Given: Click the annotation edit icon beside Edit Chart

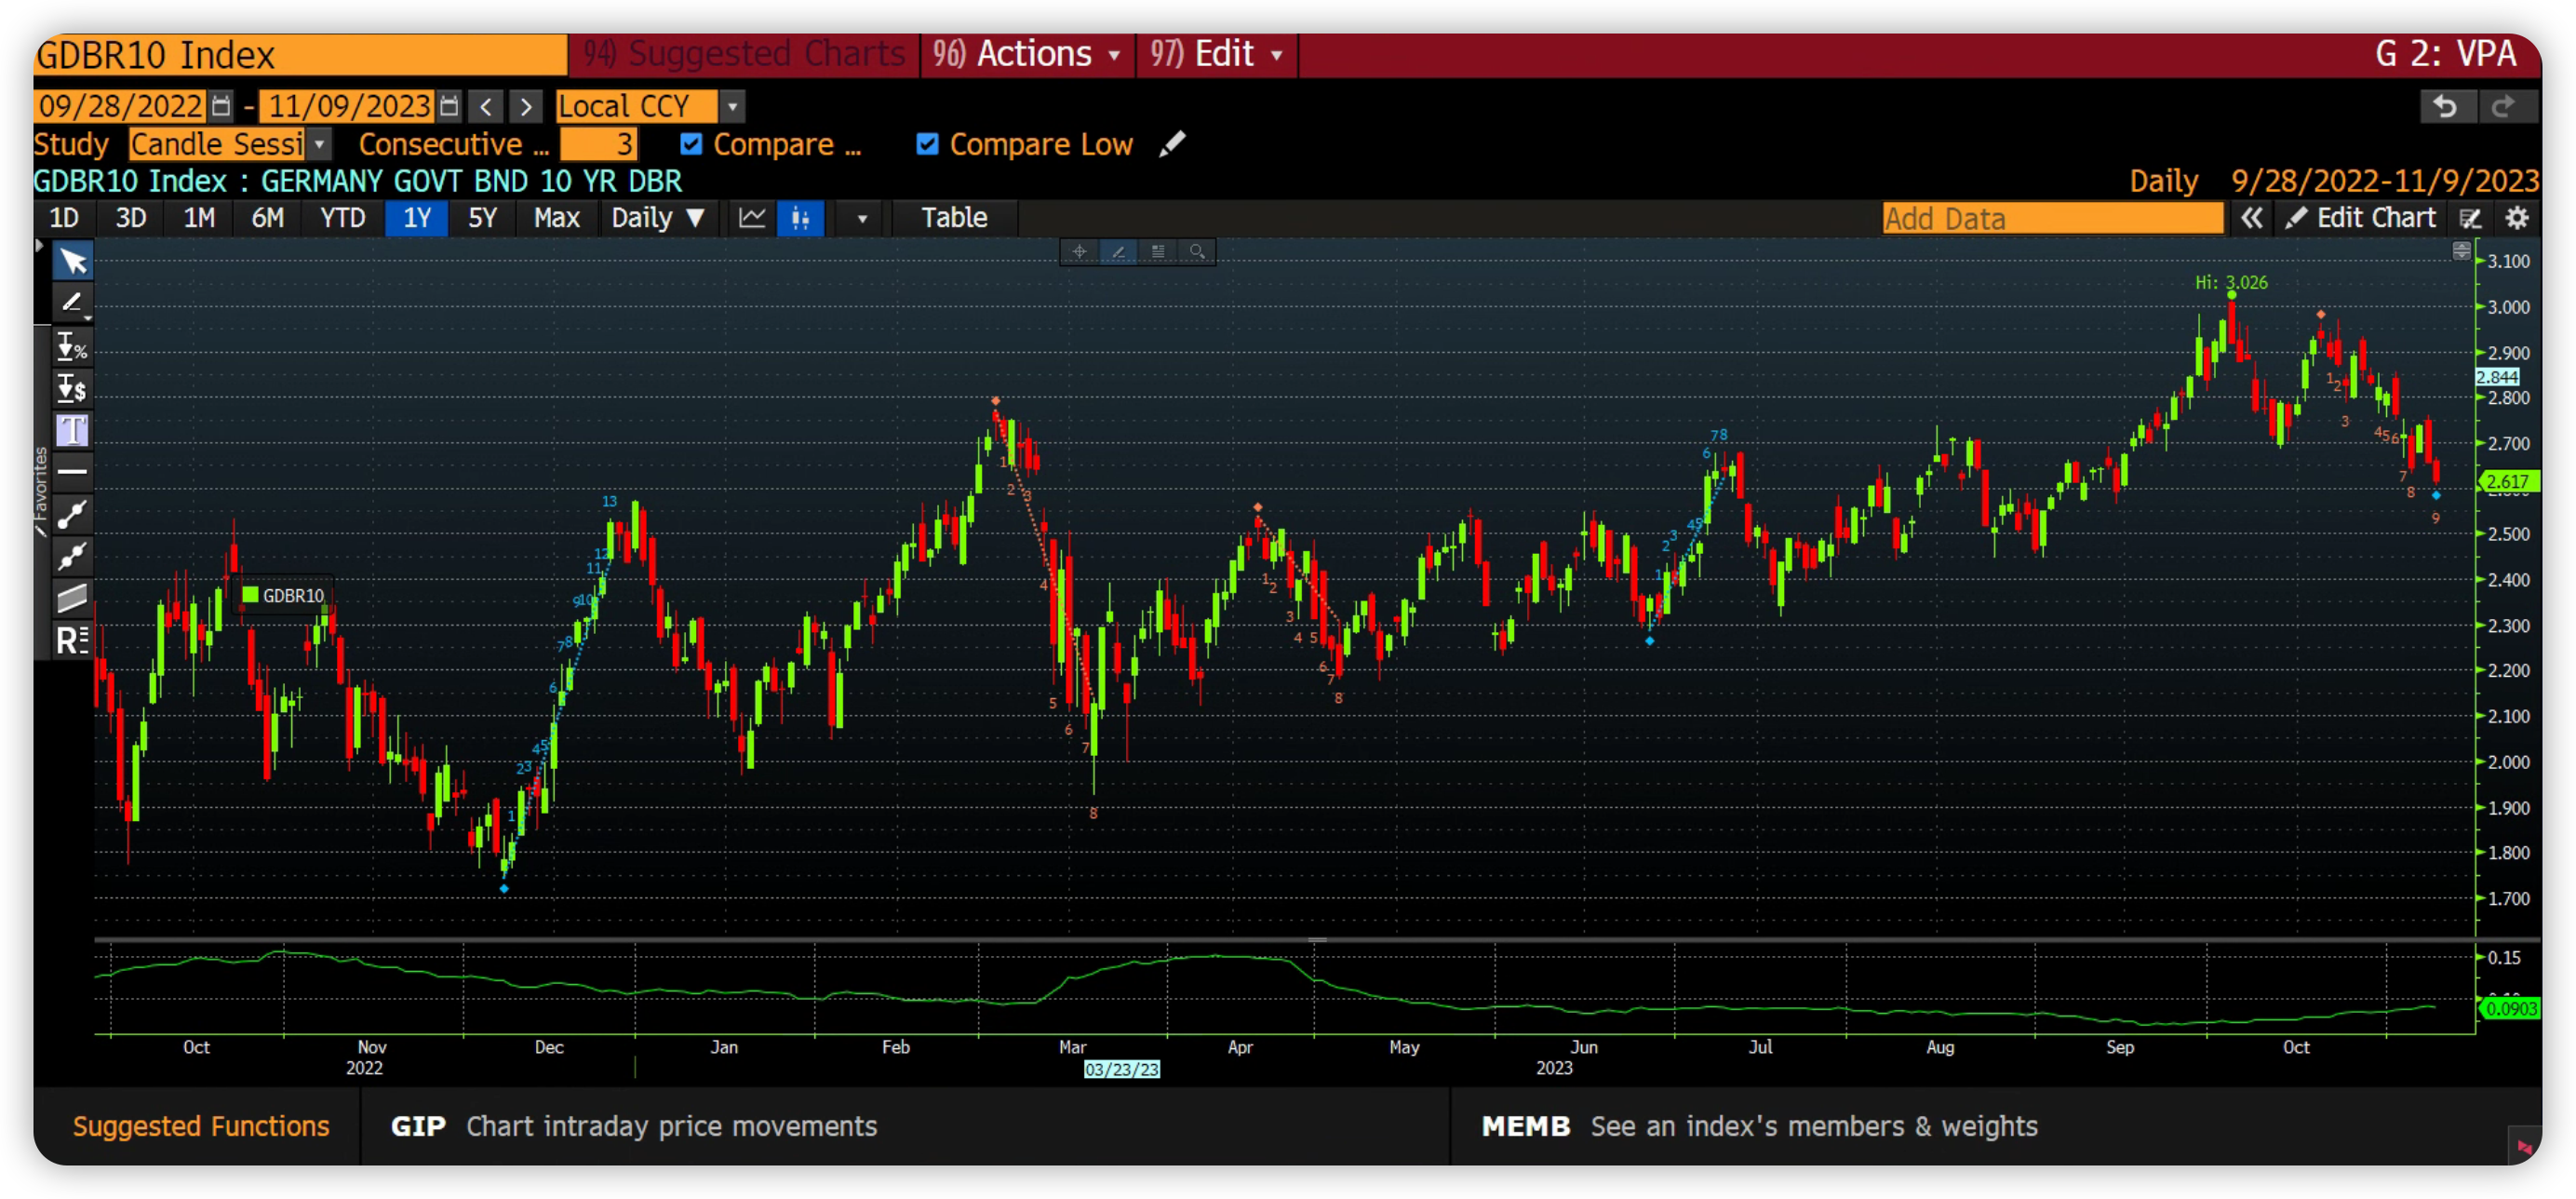Looking at the screenshot, I should (2470, 218).
